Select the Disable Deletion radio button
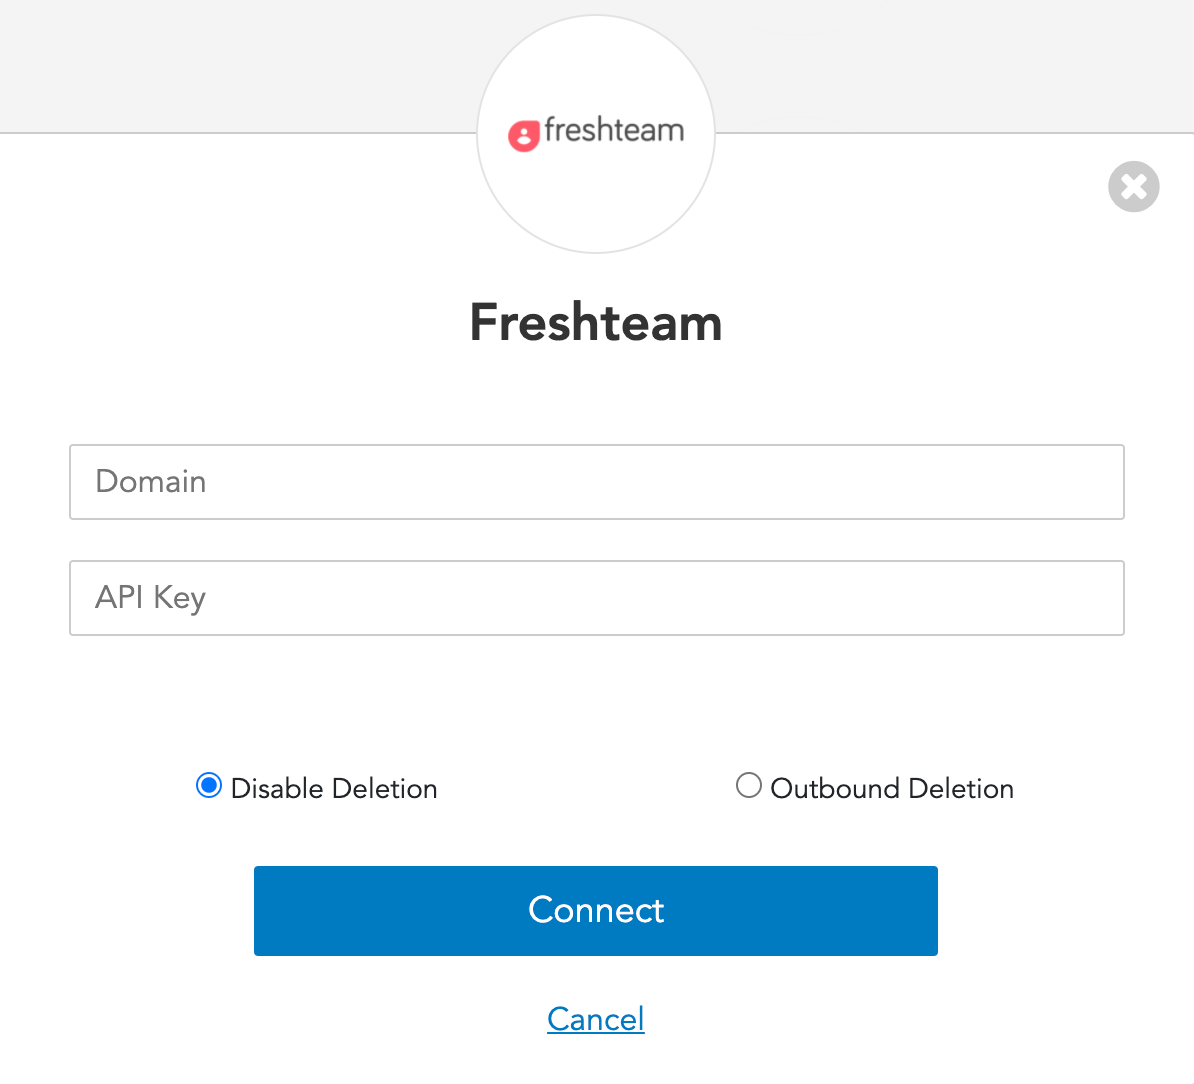 (x=209, y=786)
